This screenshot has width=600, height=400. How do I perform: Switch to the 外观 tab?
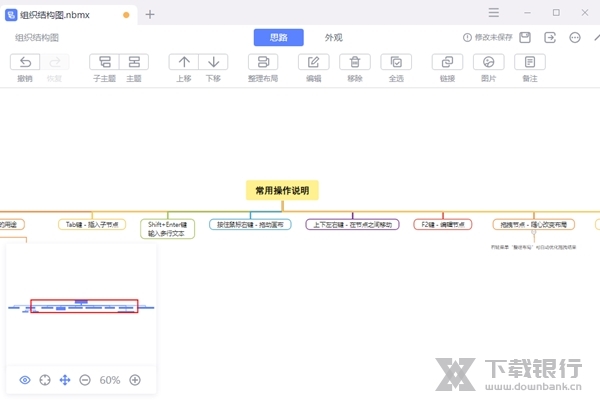tap(334, 38)
